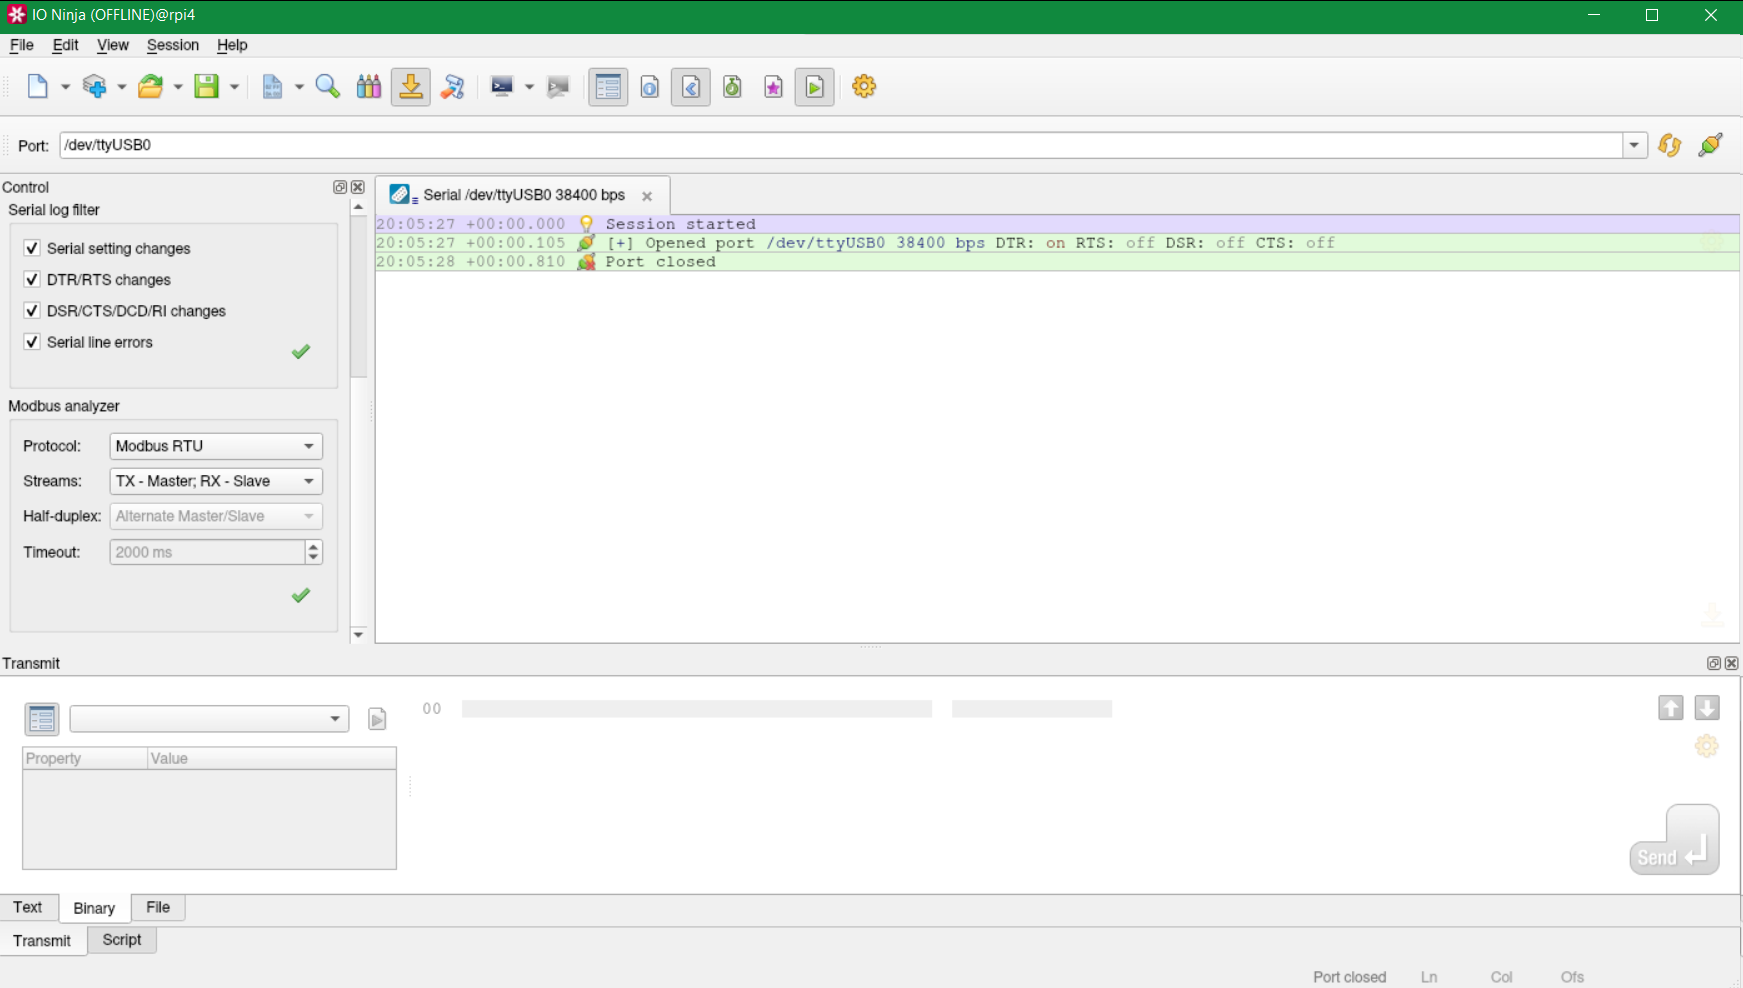Expand the Half-duplex Alternate Master/Slave dropdown
This screenshot has width=1743, height=988.
pos(216,516)
